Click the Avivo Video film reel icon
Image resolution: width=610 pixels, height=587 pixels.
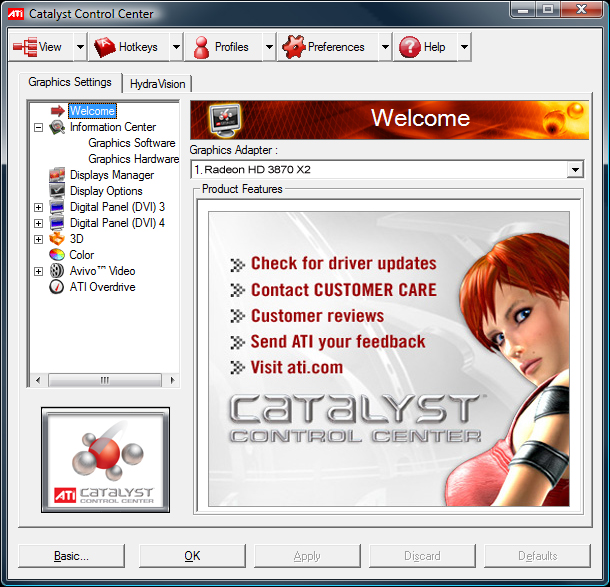click(57, 271)
